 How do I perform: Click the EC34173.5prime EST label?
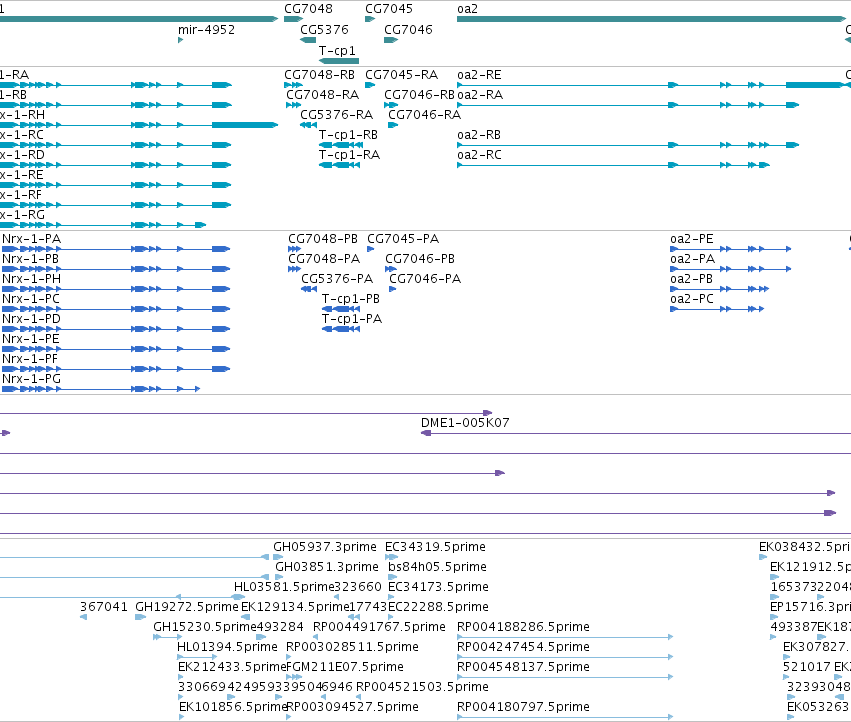click(x=439, y=587)
